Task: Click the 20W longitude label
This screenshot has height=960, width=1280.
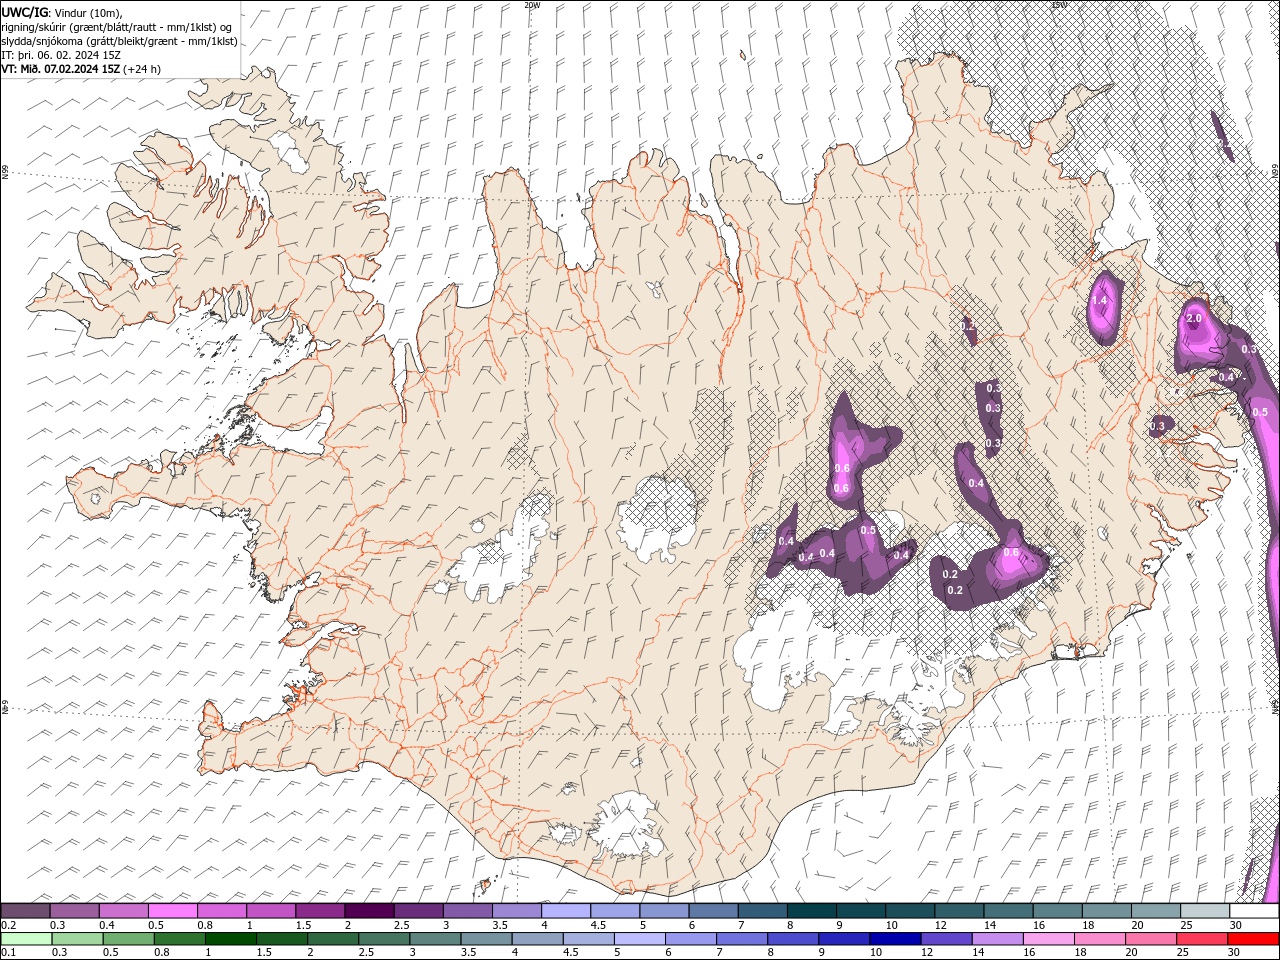Action: pos(532,5)
